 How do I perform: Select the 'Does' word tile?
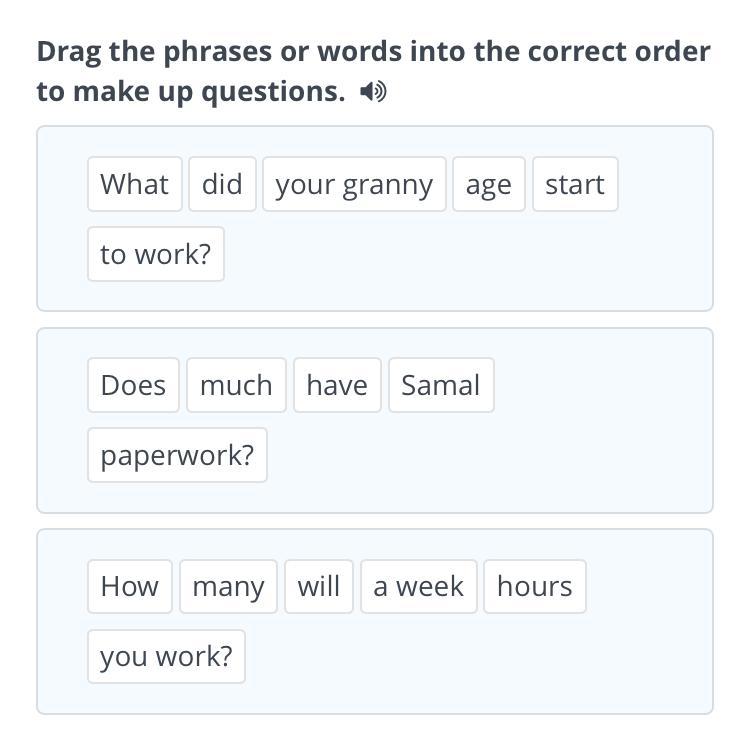[x=133, y=385]
